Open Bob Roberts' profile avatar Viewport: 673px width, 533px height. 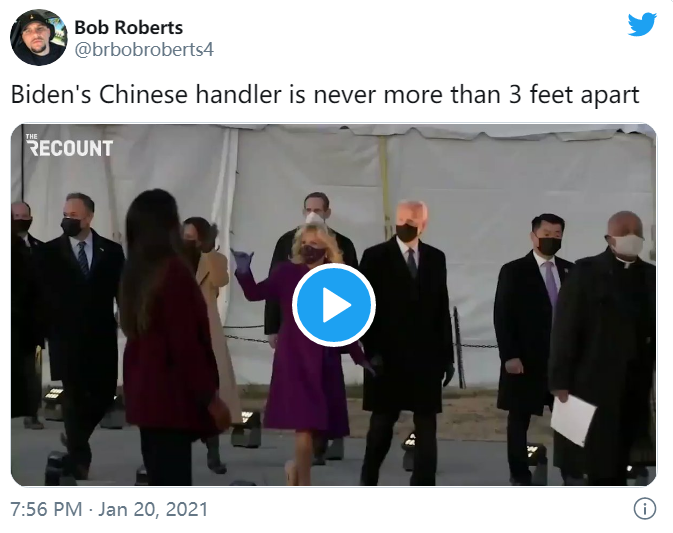(39, 37)
